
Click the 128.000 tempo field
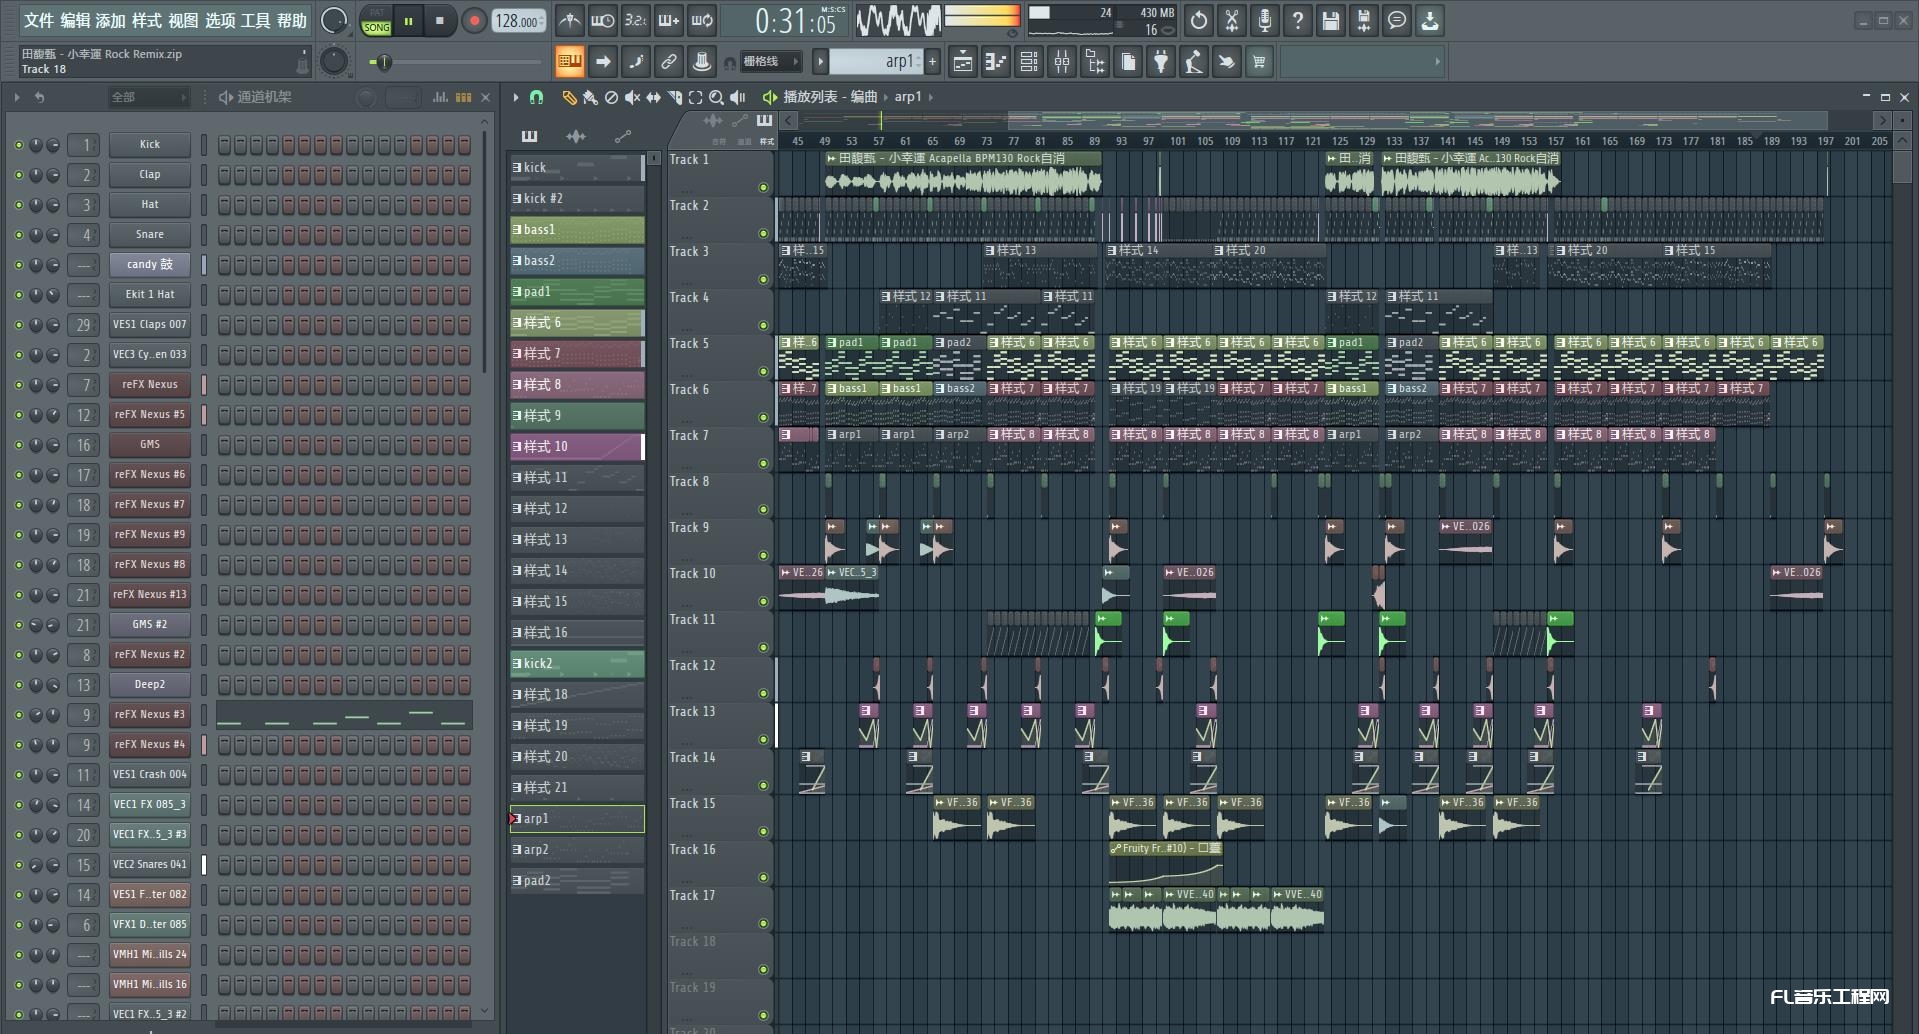click(x=517, y=20)
